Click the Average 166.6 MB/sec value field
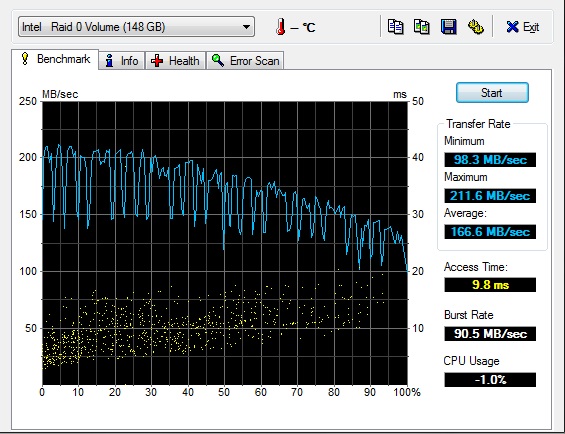 pos(490,231)
